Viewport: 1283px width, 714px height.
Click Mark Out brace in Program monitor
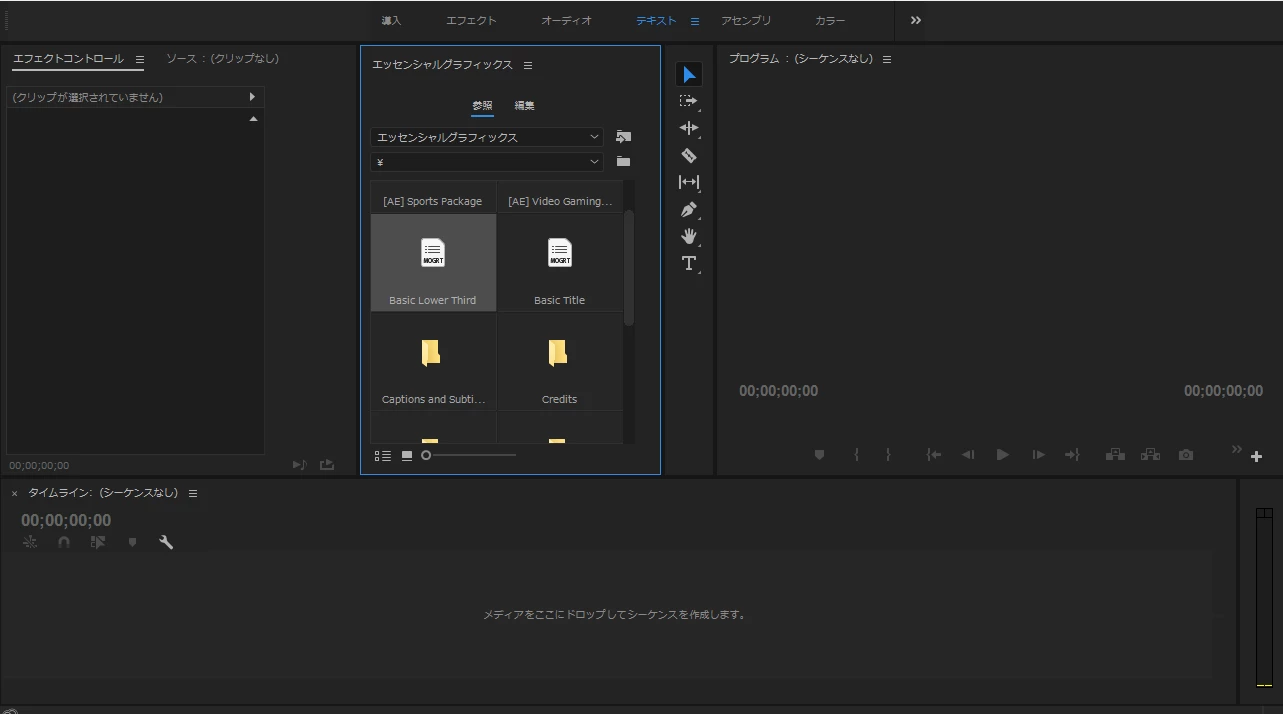coord(888,455)
